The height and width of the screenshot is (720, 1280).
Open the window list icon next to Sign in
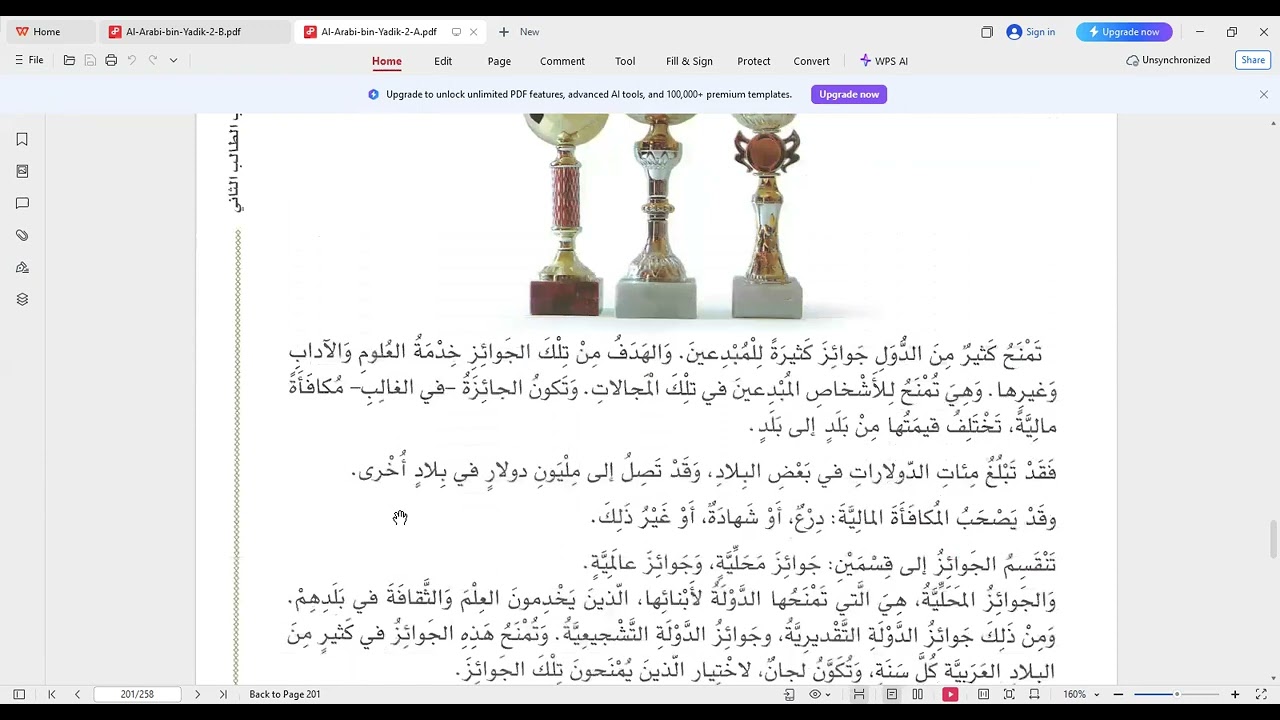click(987, 32)
